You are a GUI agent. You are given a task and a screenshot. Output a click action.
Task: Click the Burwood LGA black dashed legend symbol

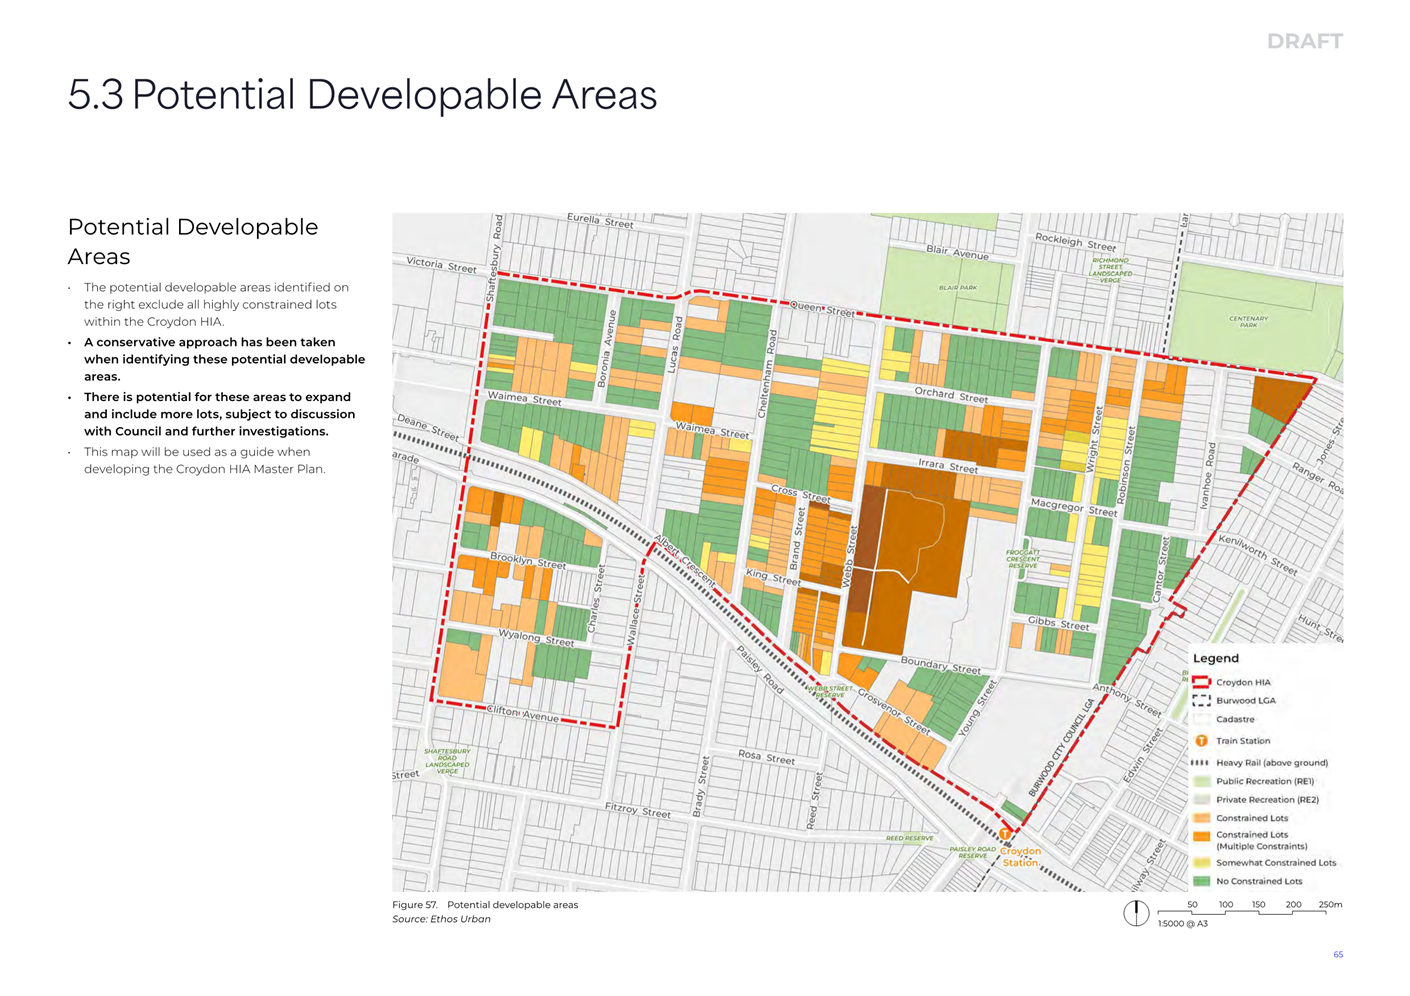(1201, 701)
